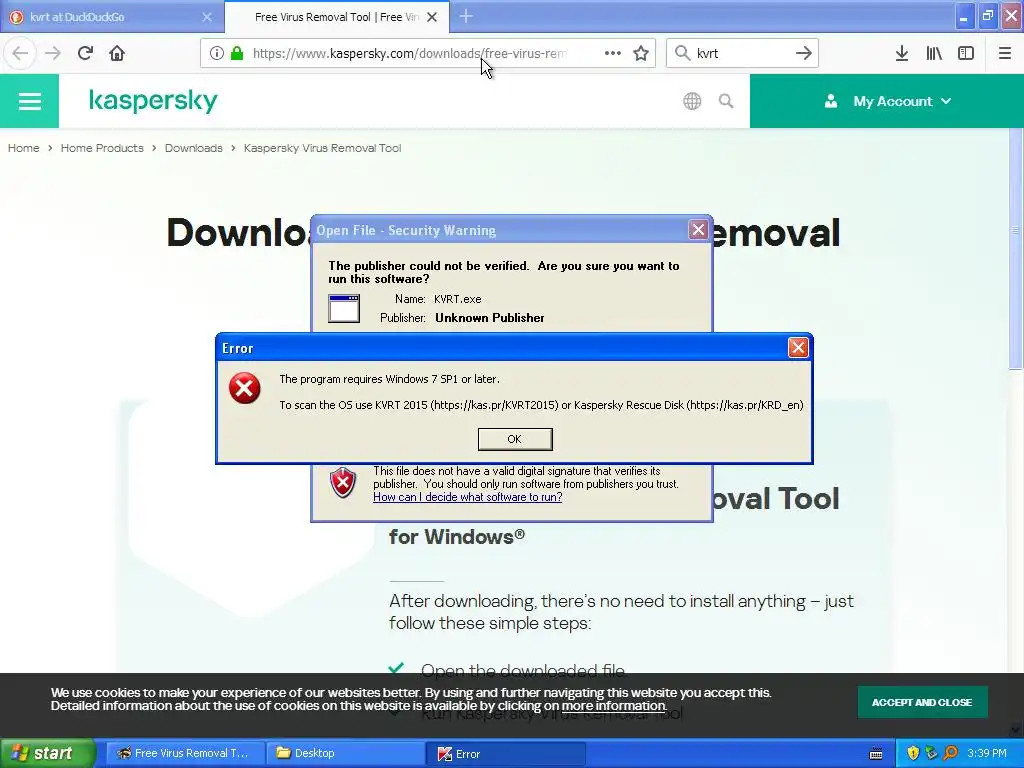Open the on-screen keyboard tray icon
Image resolution: width=1024 pixels, height=768 pixels.
click(x=876, y=754)
